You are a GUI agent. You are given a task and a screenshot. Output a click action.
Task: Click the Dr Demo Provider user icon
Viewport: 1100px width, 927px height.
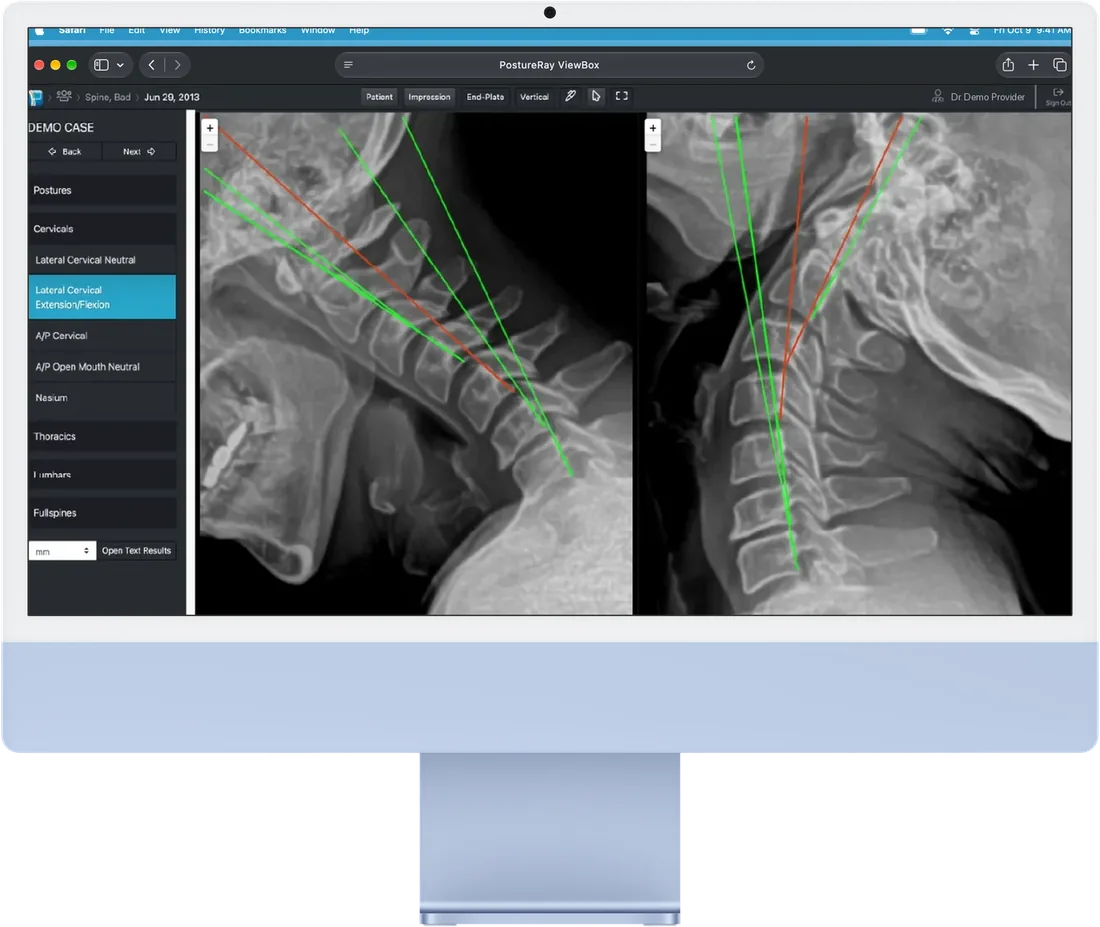click(937, 96)
